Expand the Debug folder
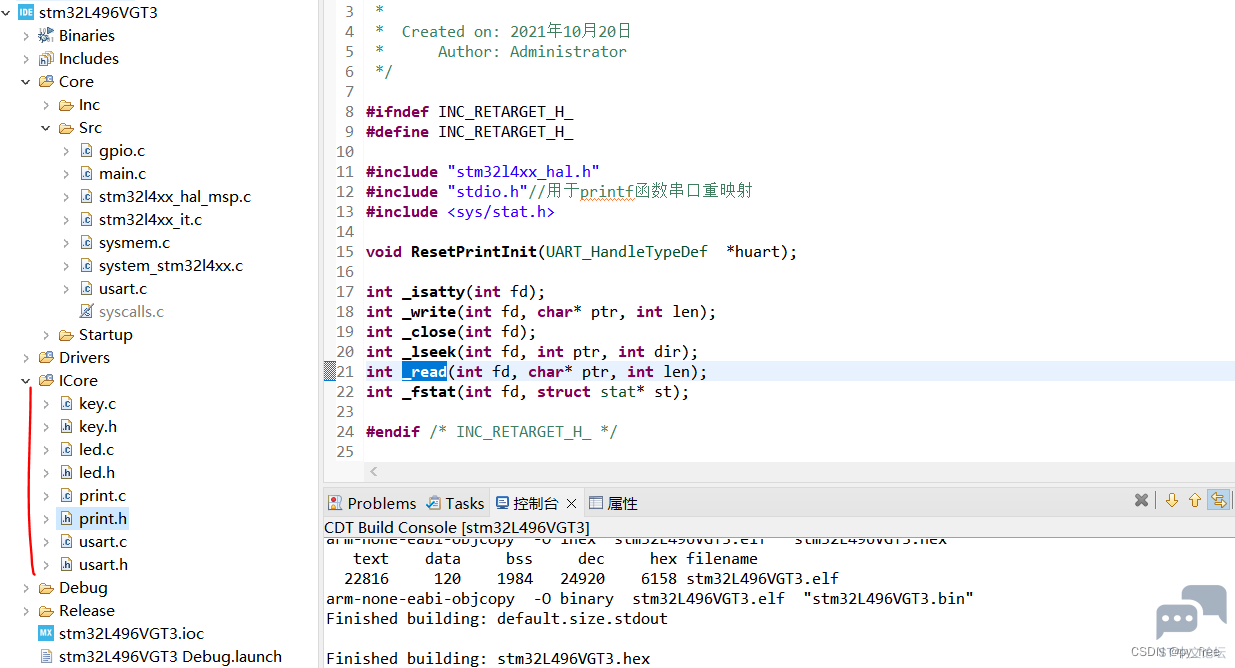Viewport: 1235px width, 668px height. pos(26,588)
